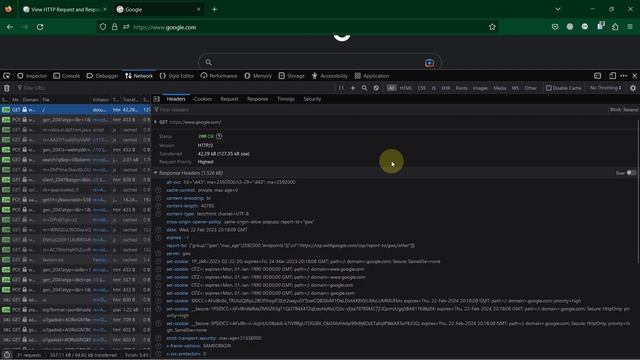
Task: Switch to the Console panel
Action: click(67, 76)
